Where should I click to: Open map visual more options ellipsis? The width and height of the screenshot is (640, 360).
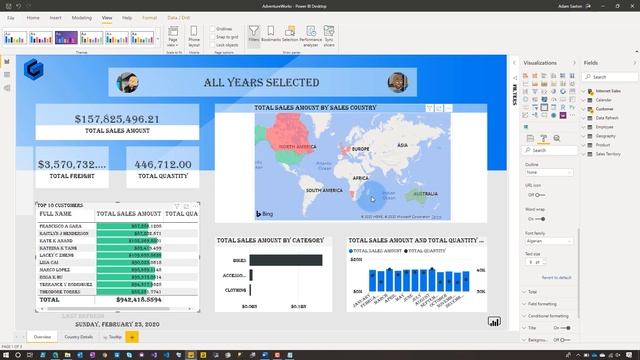[448, 108]
